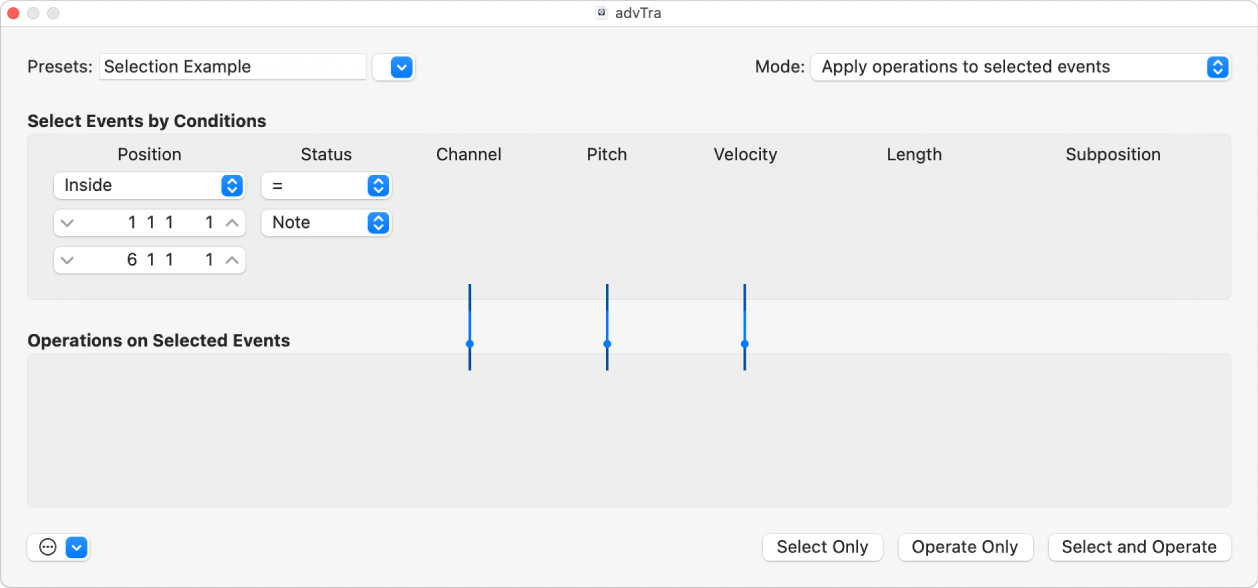Click the Select Only button
Image resolution: width=1258 pixels, height=588 pixels.
[822, 547]
